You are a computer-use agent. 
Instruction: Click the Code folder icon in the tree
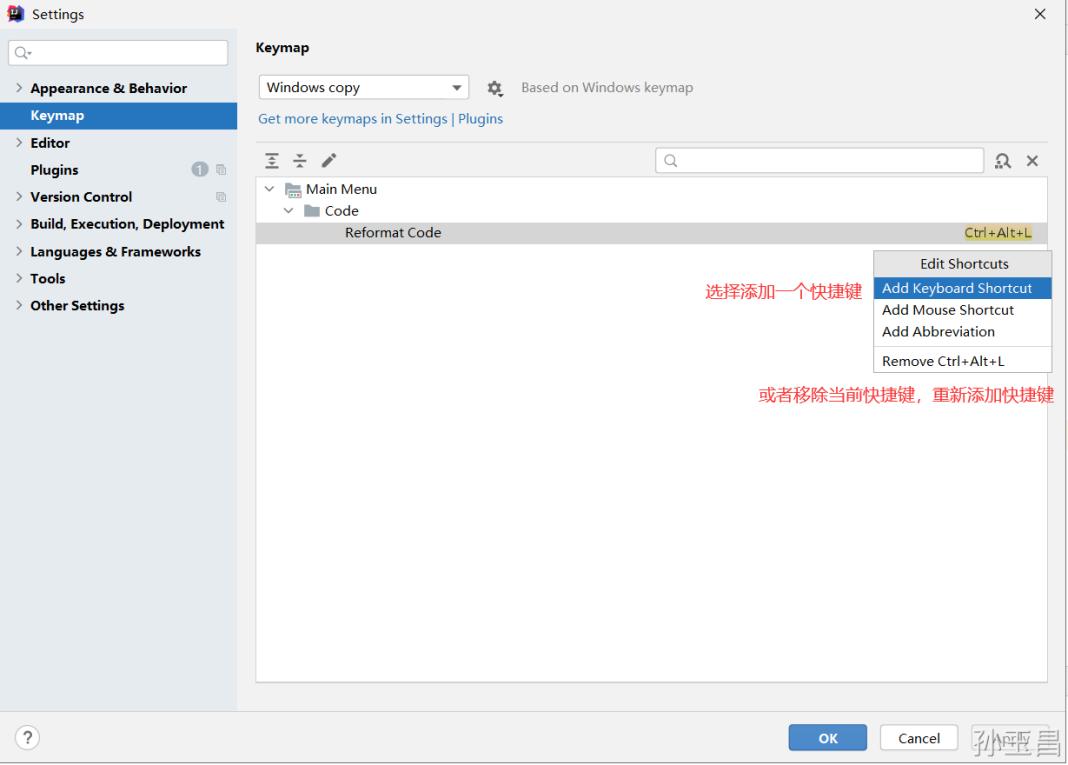311,210
